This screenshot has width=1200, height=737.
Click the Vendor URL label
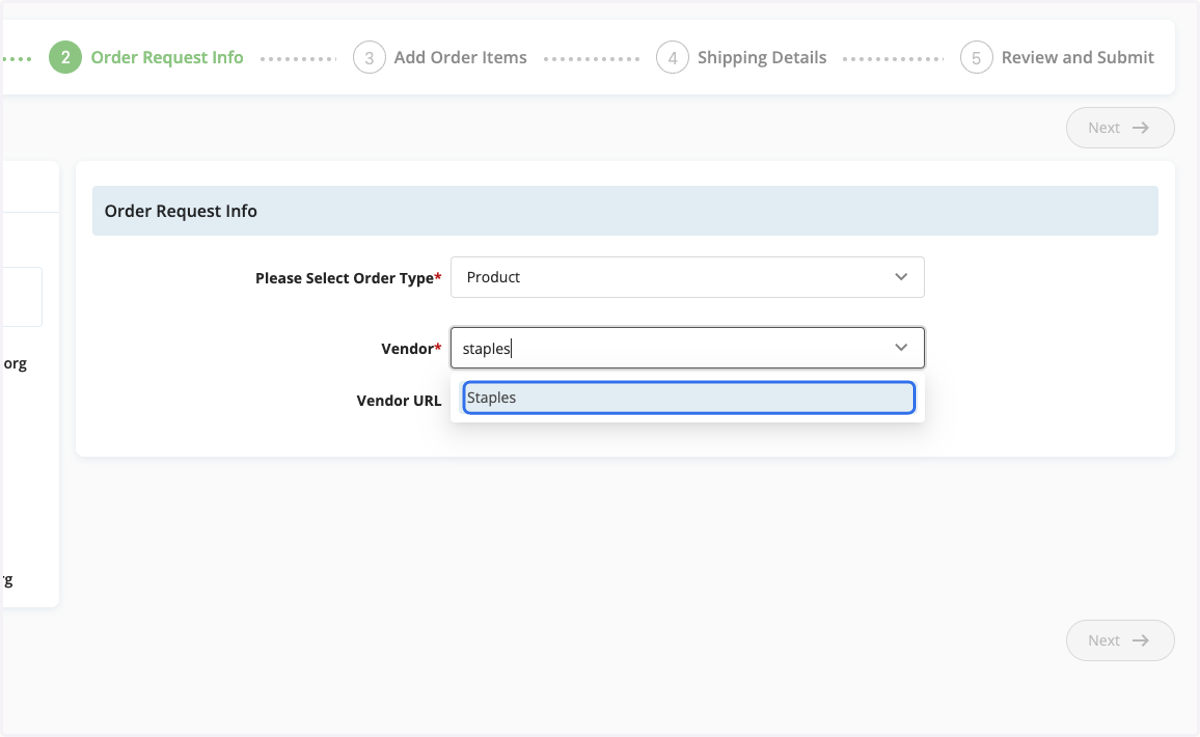coord(399,400)
